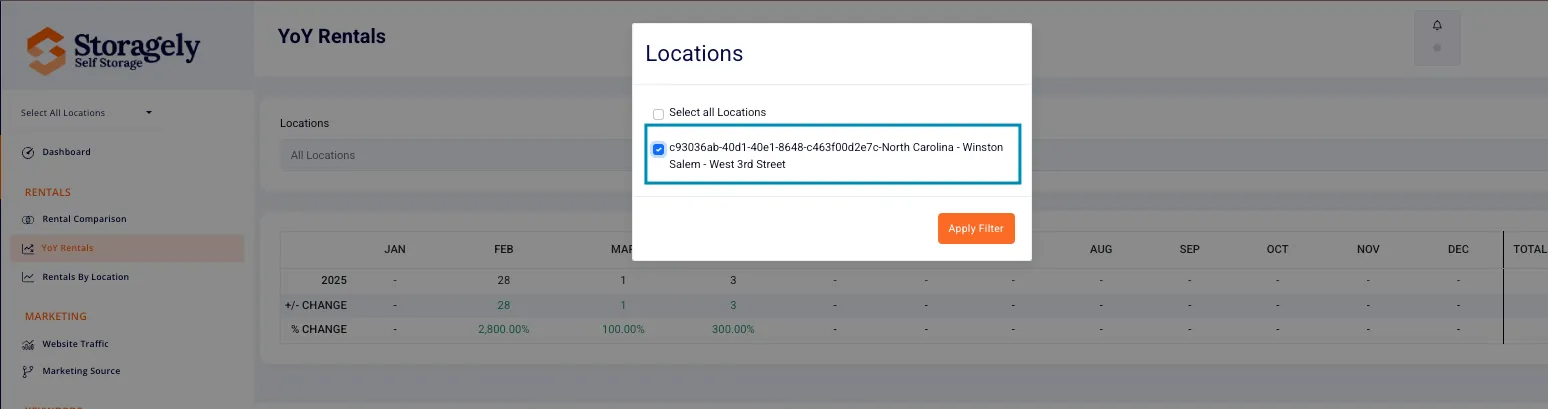
Task: Click the % CHANGE row label
Action: pyautogui.click(x=319, y=329)
